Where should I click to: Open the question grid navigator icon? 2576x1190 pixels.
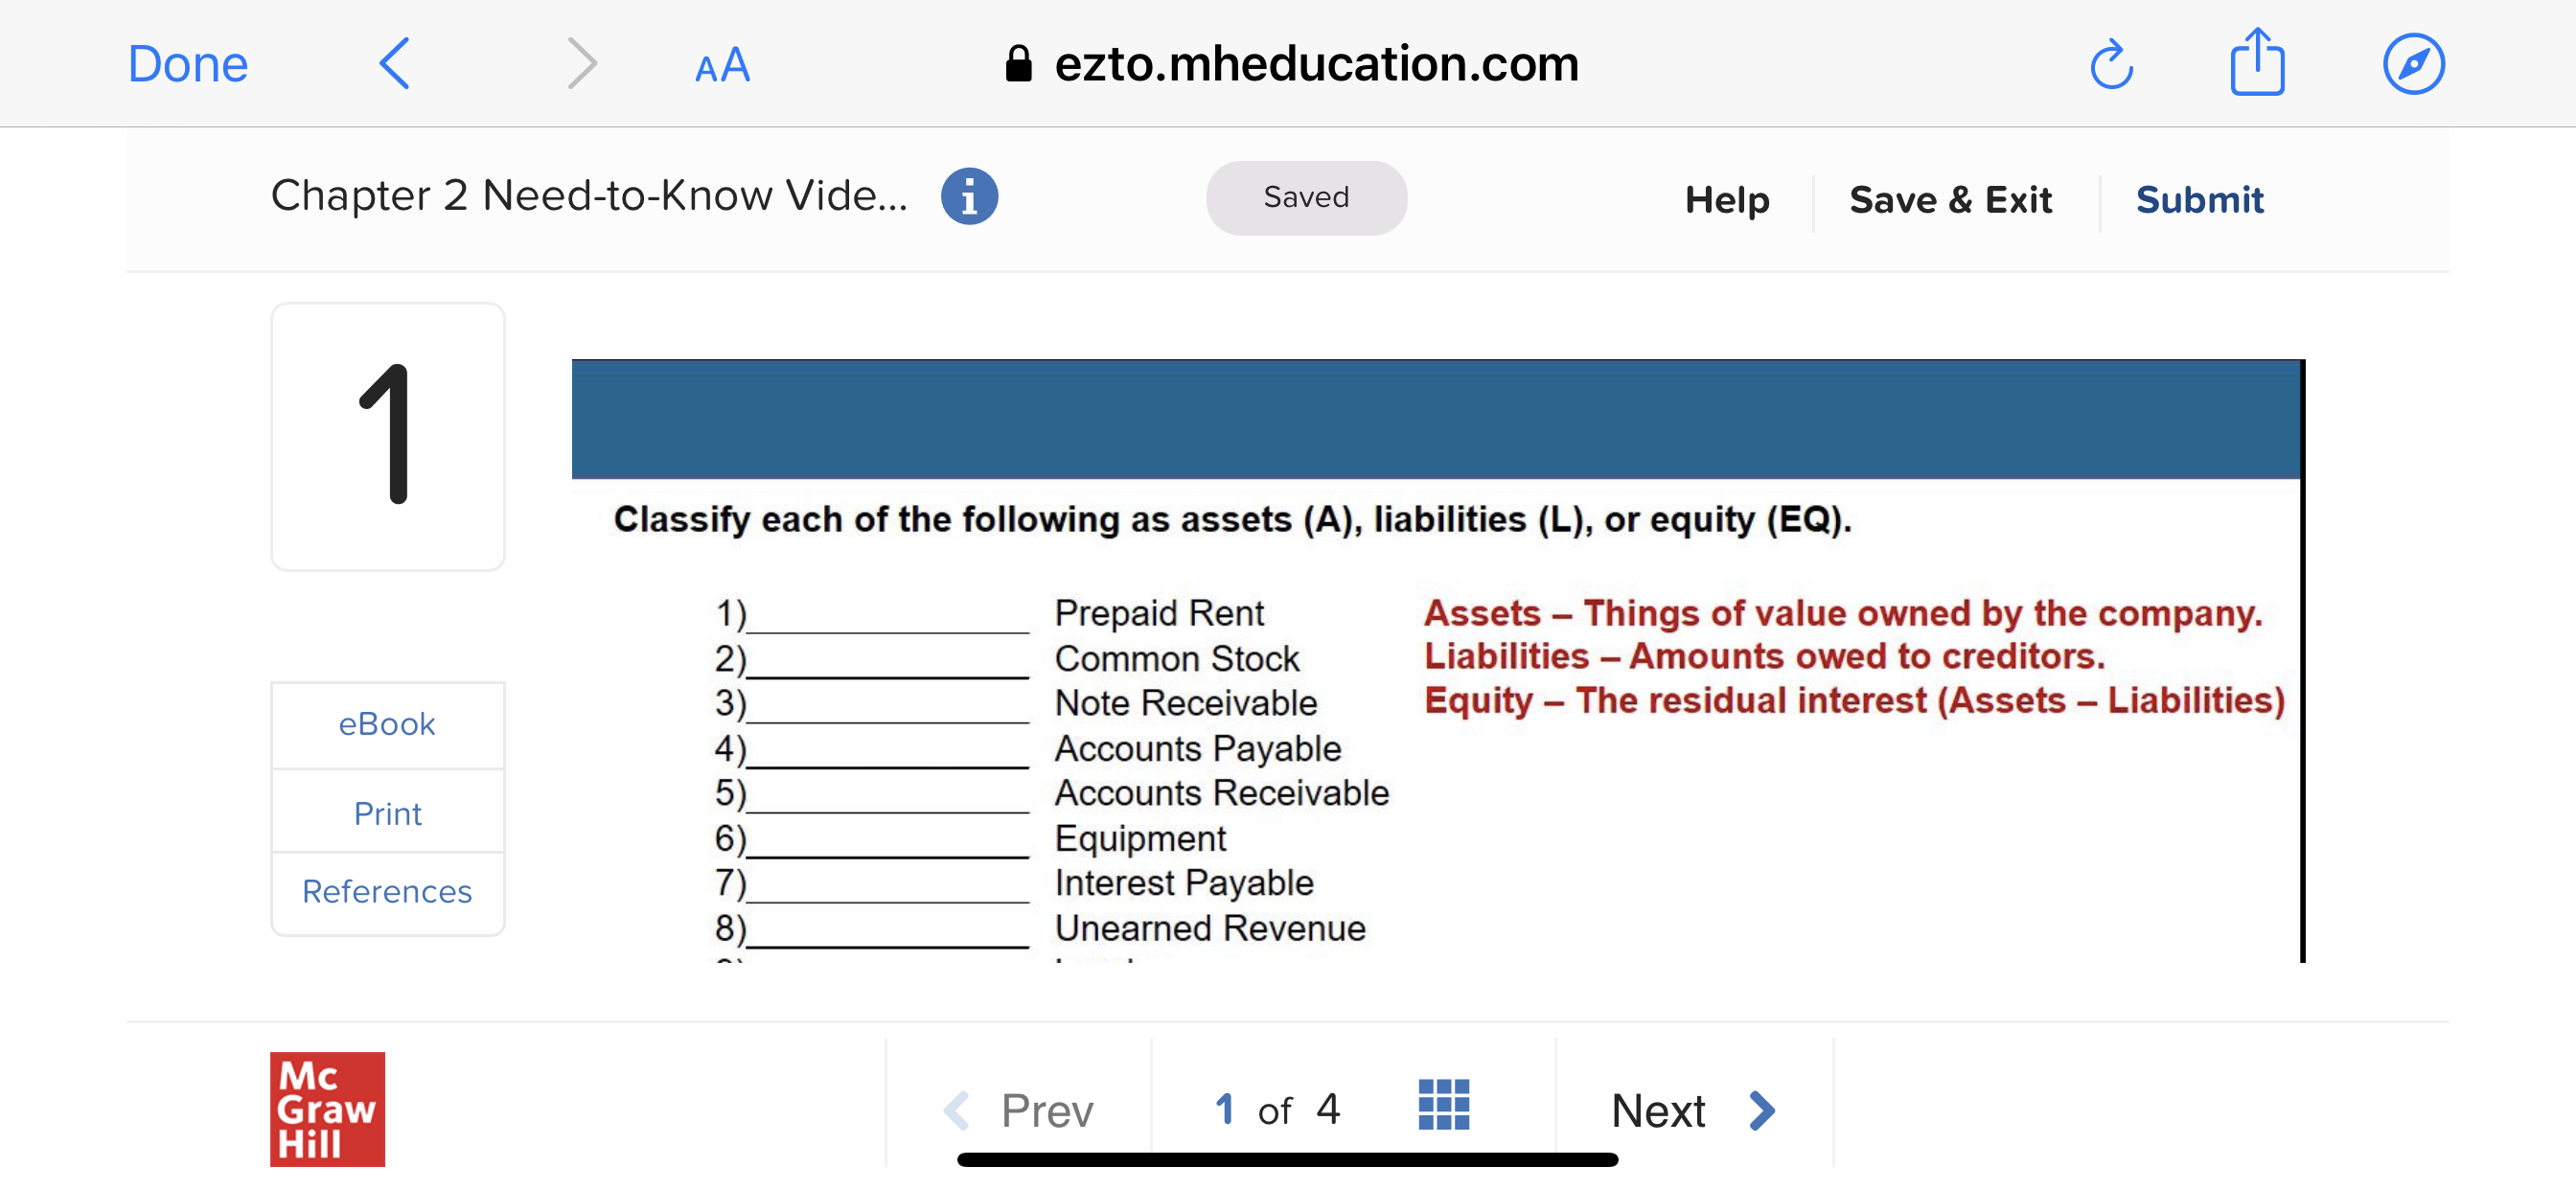point(1443,1105)
